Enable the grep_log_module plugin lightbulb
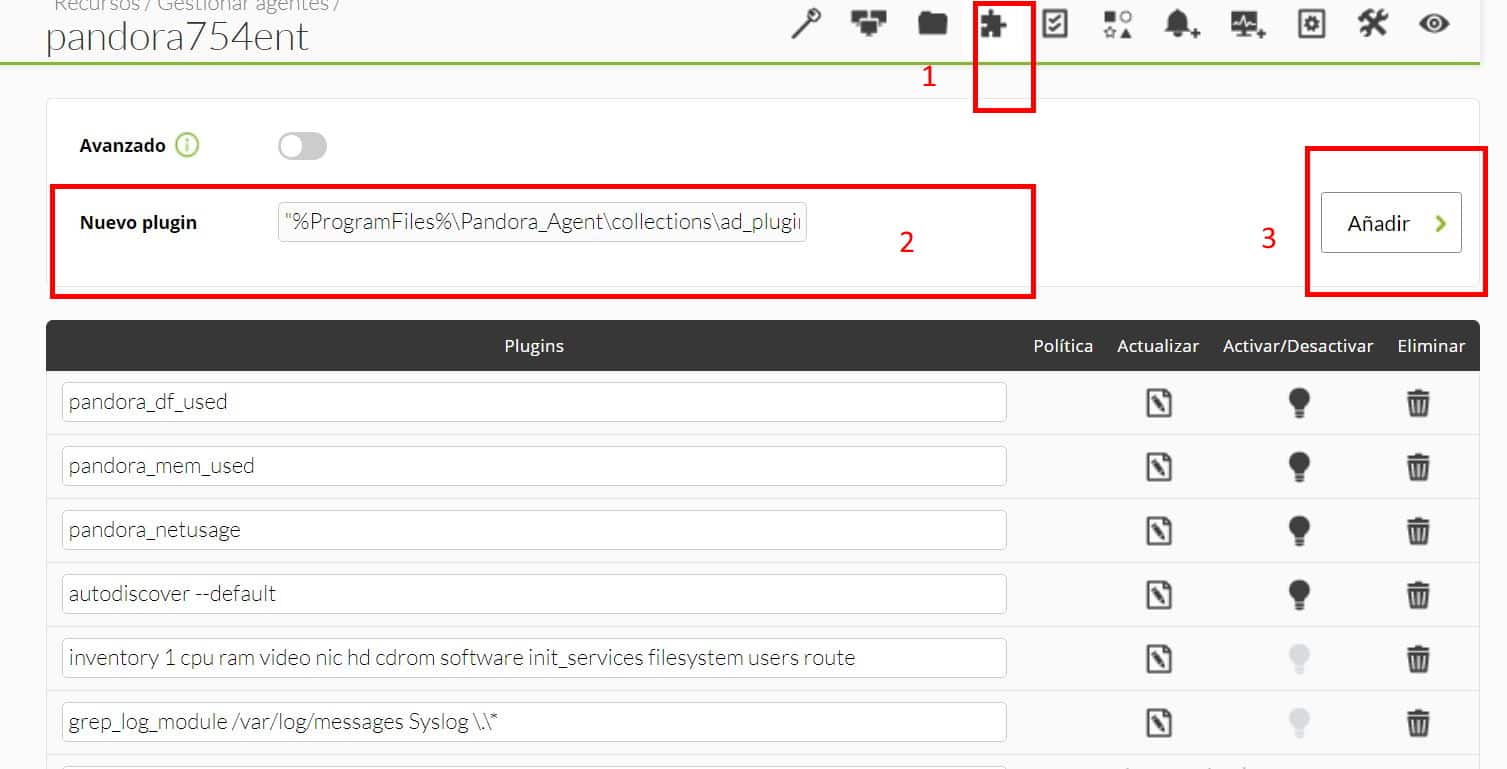 click(x=1298, y=723)
